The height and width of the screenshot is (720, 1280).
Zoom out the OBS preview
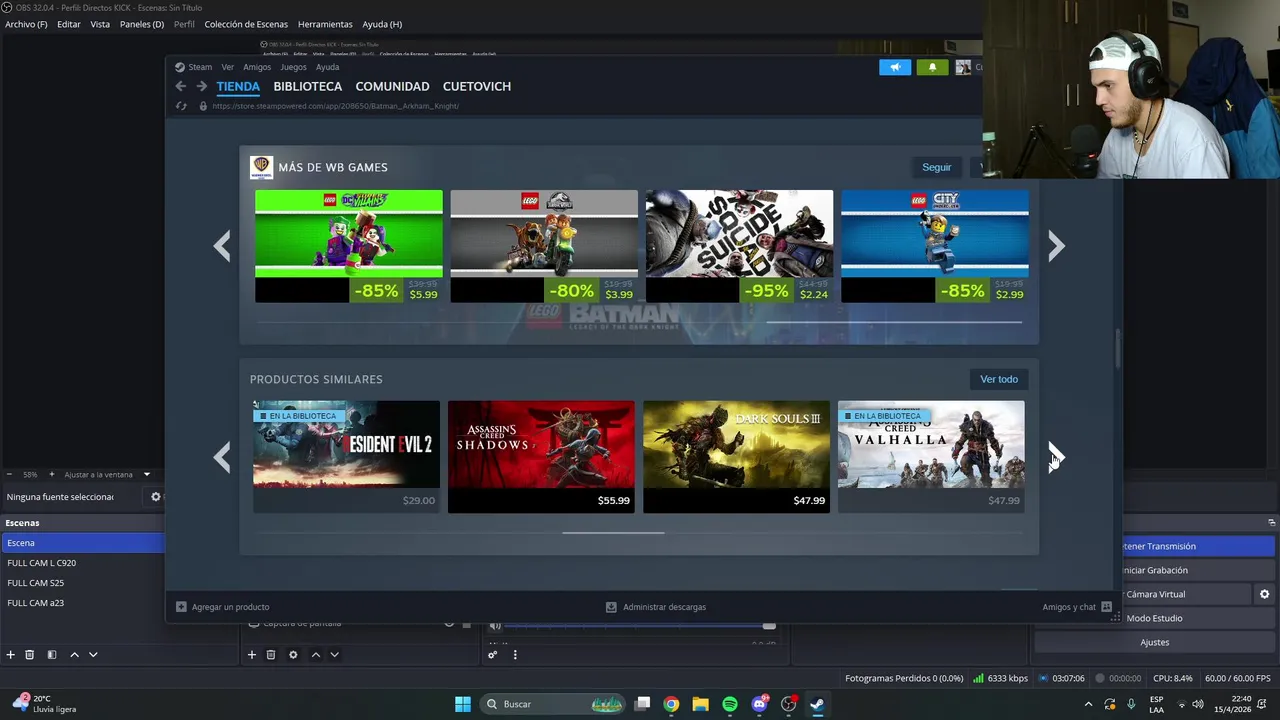tap(9, 474)
